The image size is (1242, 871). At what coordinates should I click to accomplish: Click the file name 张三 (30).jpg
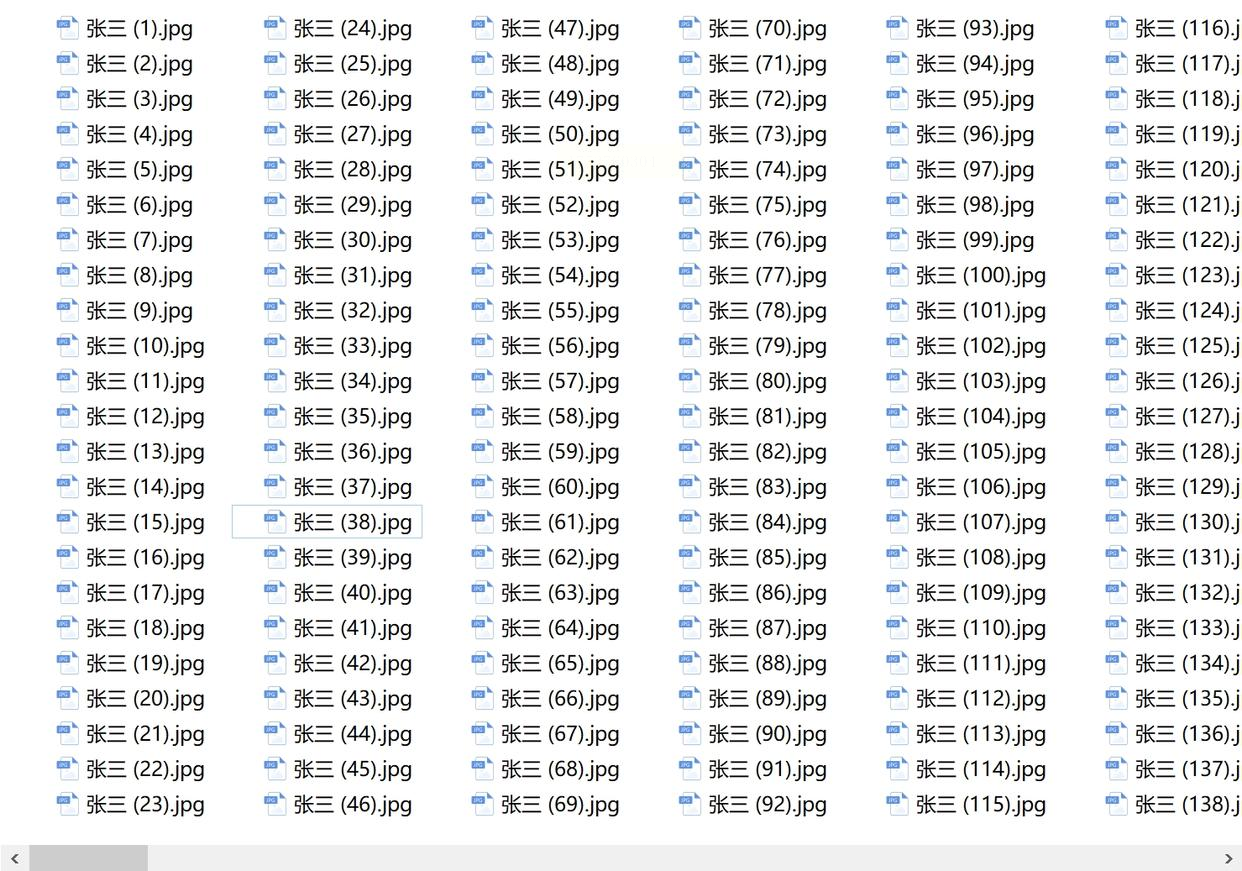(x=353, y=240)
